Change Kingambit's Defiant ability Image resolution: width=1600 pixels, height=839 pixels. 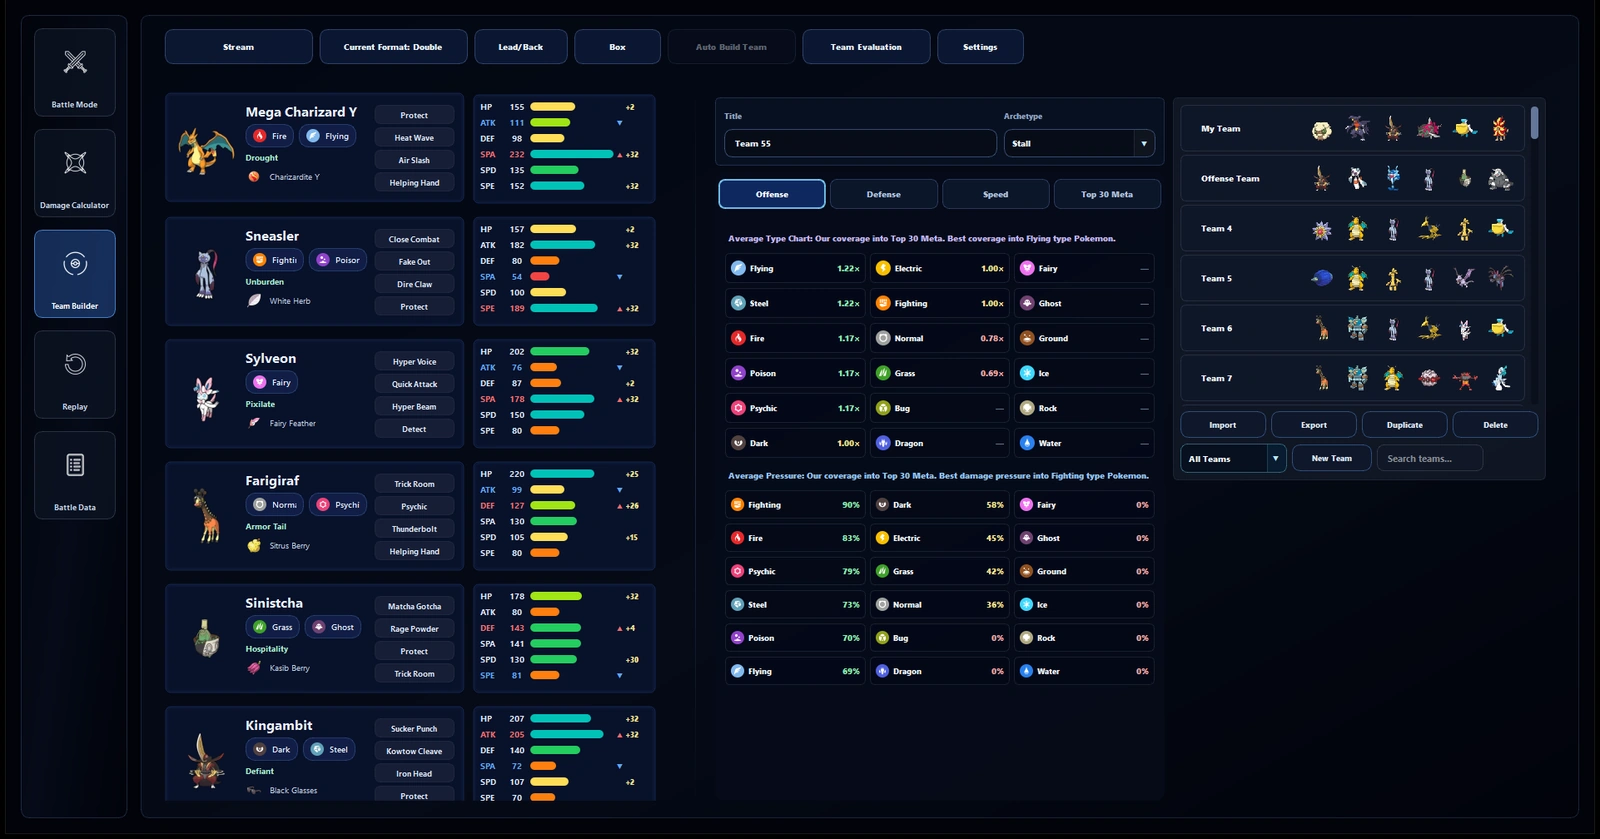(x=260, y=771)
